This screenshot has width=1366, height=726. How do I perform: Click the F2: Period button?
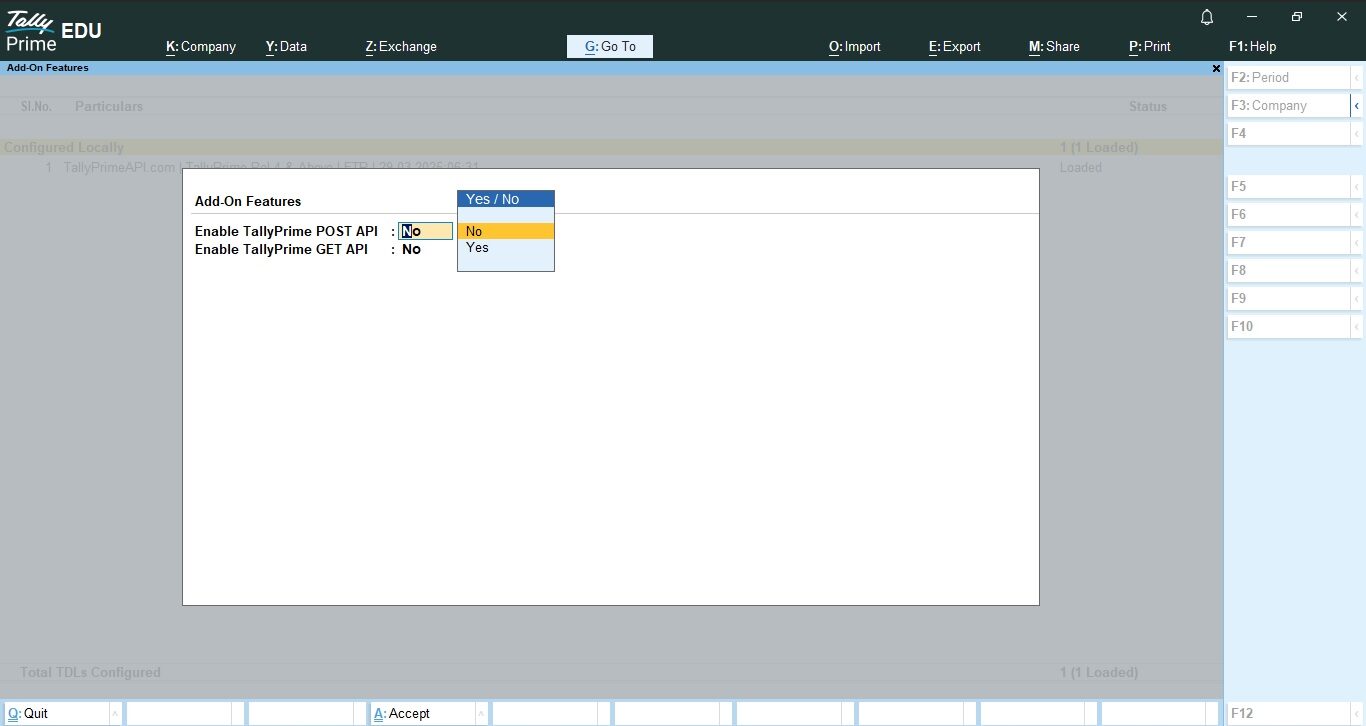pyautogui.click(x=1289, y=77)
